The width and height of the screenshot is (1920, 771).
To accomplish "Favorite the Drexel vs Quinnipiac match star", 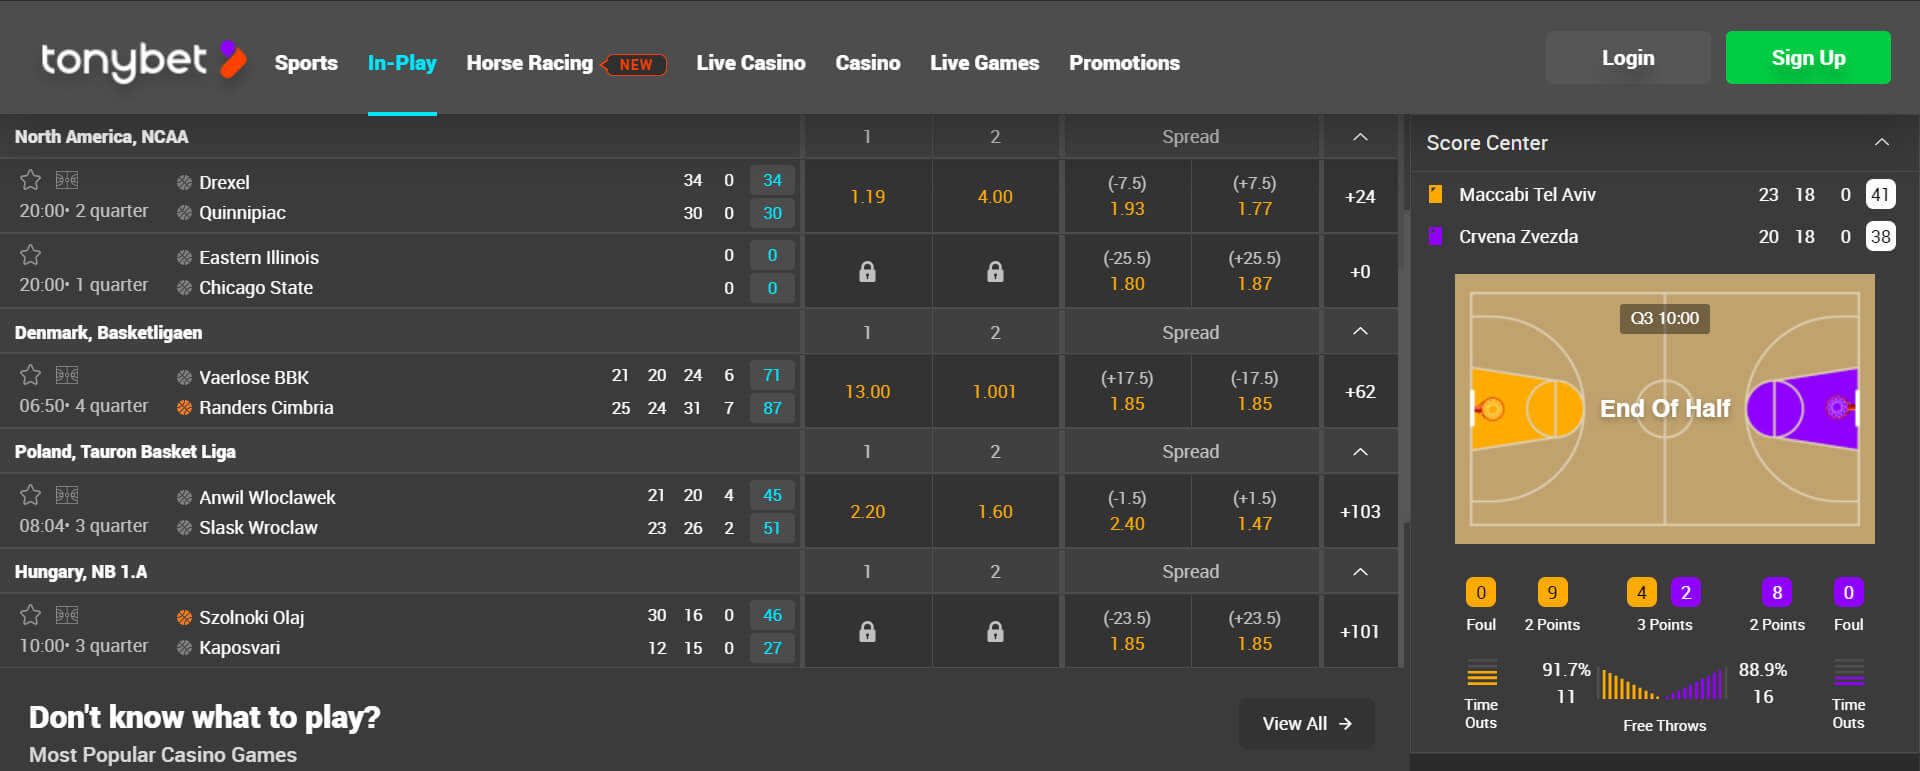I will 30,181.
